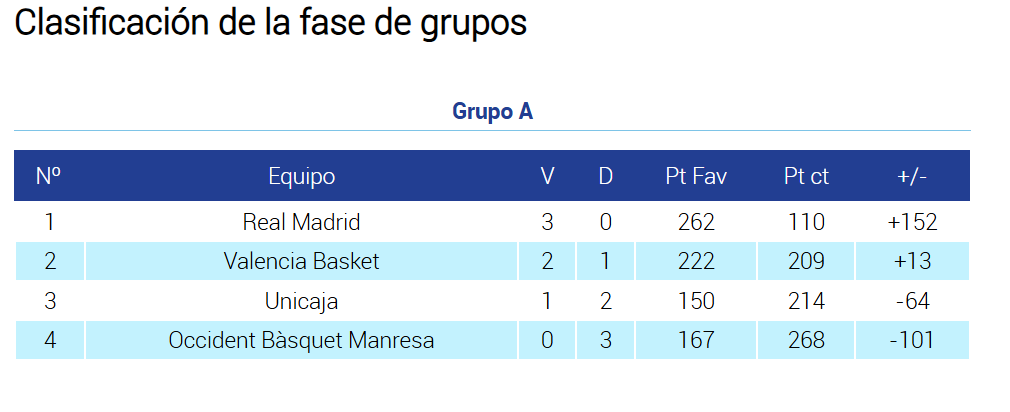Open Occident Bàsquet Manresa team entry
The width and height of the screenshot is (1010, 412).
point(301,341)
